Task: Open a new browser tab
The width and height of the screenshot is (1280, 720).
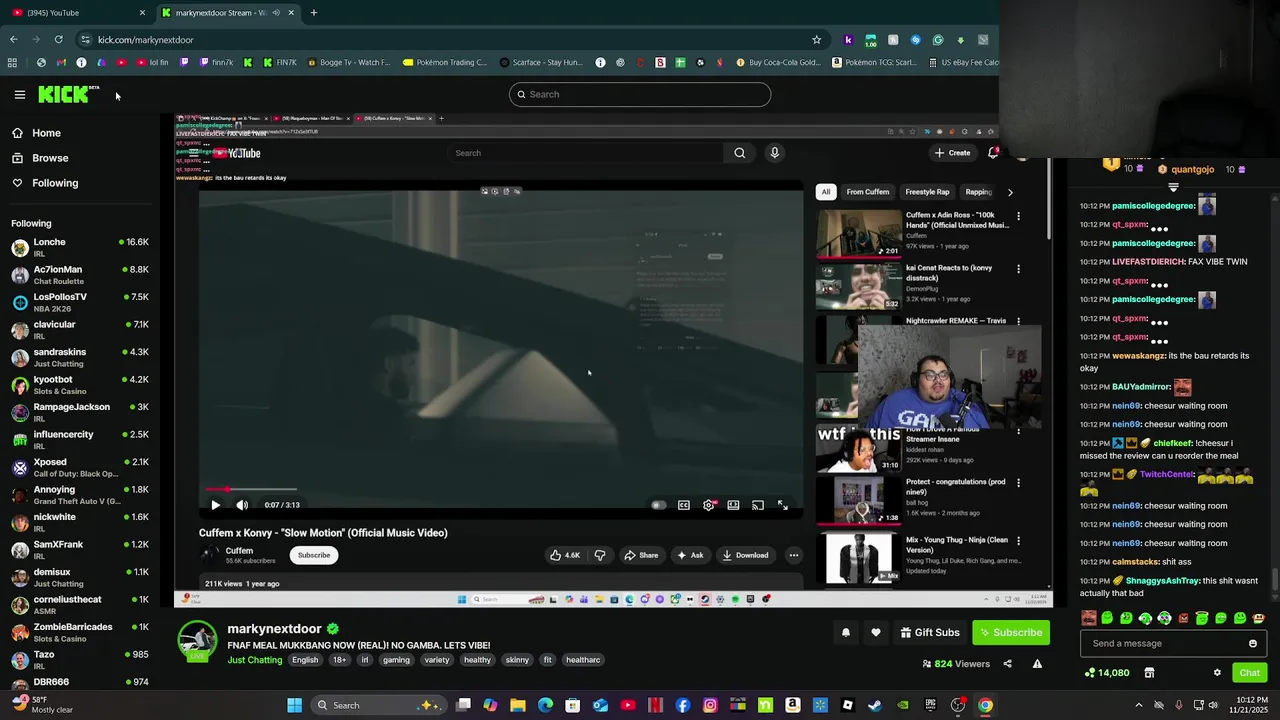Action: point(314,13)
